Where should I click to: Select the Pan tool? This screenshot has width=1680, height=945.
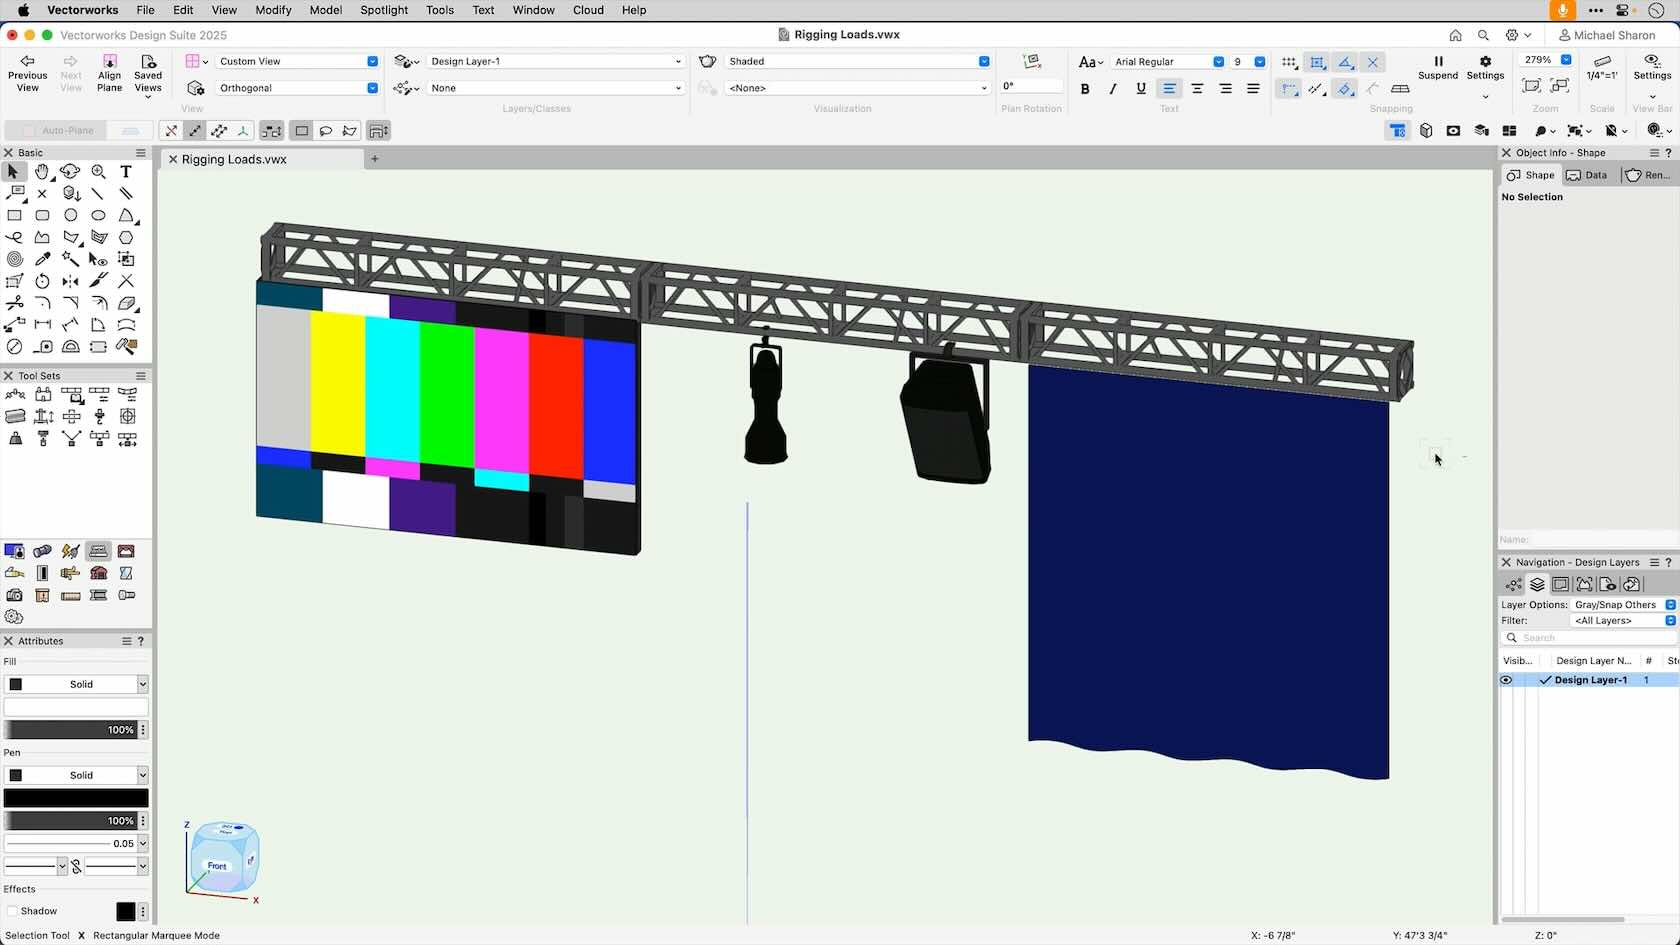point(43,172)
